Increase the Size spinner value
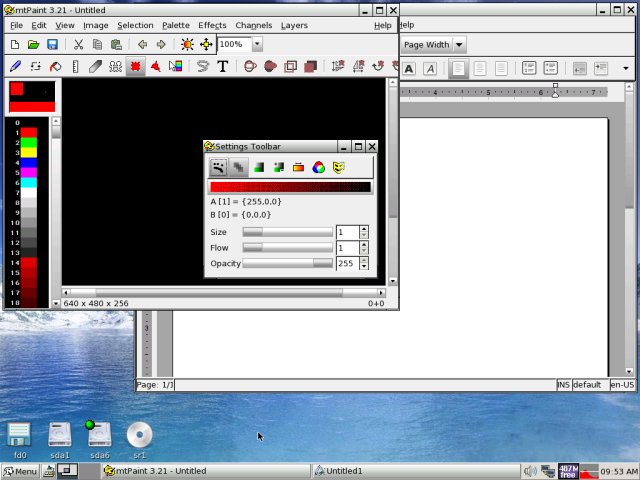Screen dimensions: 640x480 coord(364,228)
